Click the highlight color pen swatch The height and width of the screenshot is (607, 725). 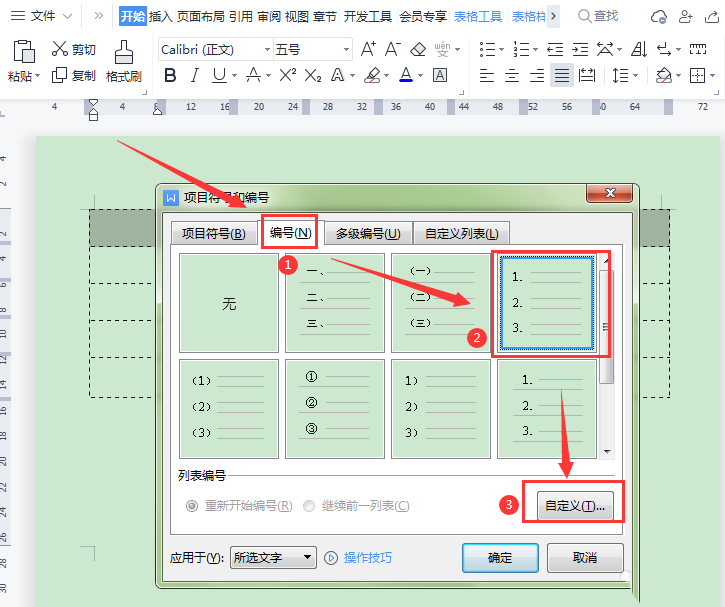coord(372,75)
